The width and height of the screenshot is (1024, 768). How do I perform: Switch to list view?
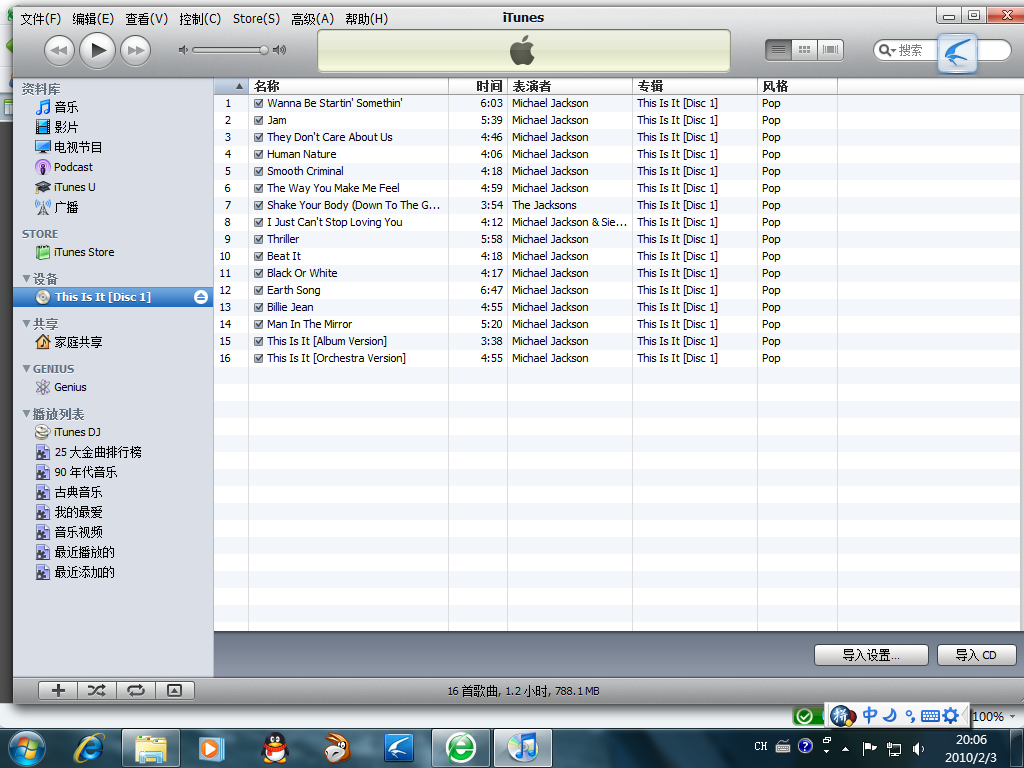click(x=778, y=50)
